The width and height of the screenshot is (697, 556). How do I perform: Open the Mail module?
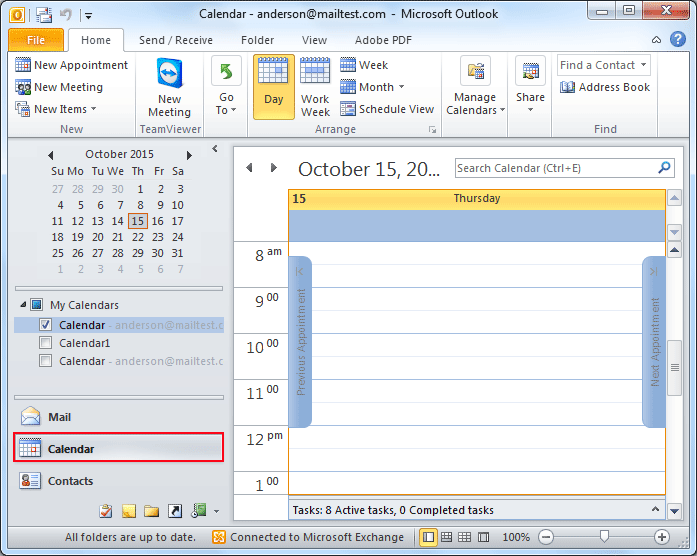coord(119,417)
